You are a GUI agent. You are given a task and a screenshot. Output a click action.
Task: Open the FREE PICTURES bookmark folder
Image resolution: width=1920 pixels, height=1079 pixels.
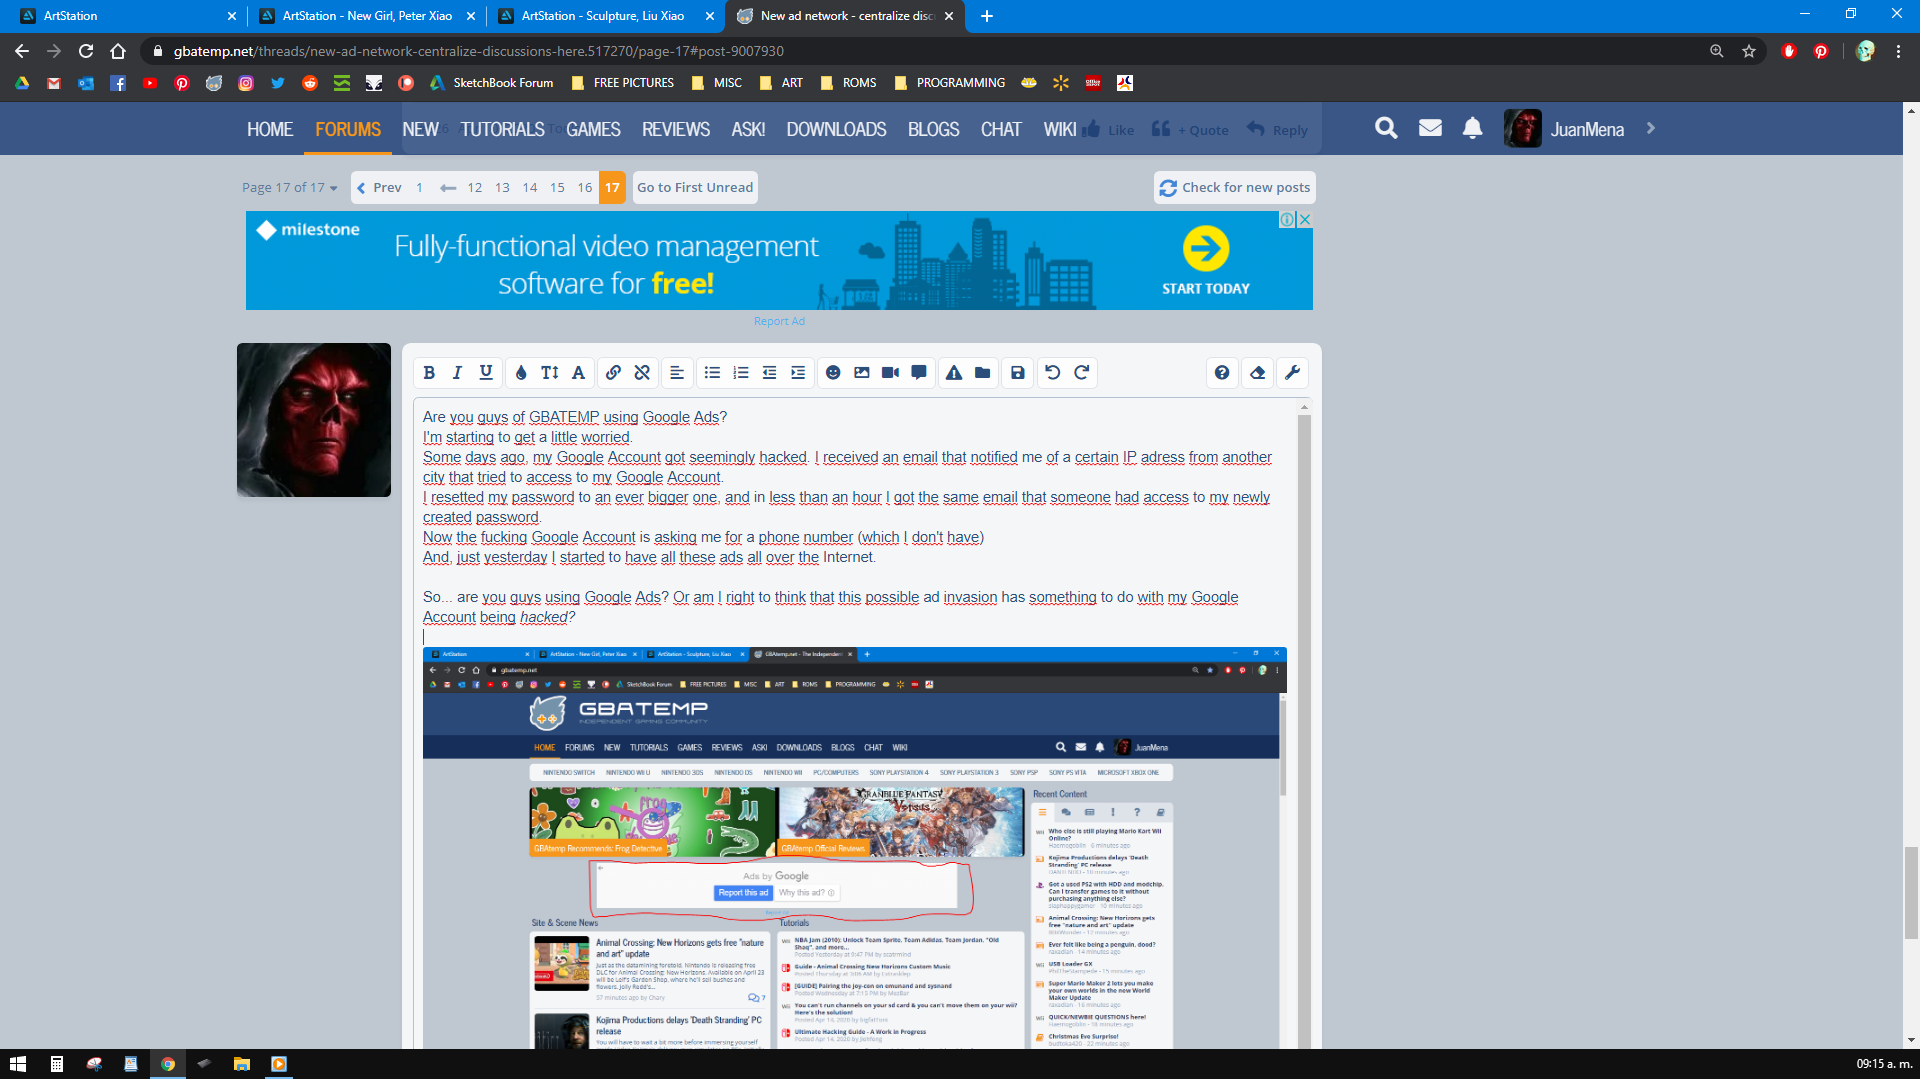(623, 83)
